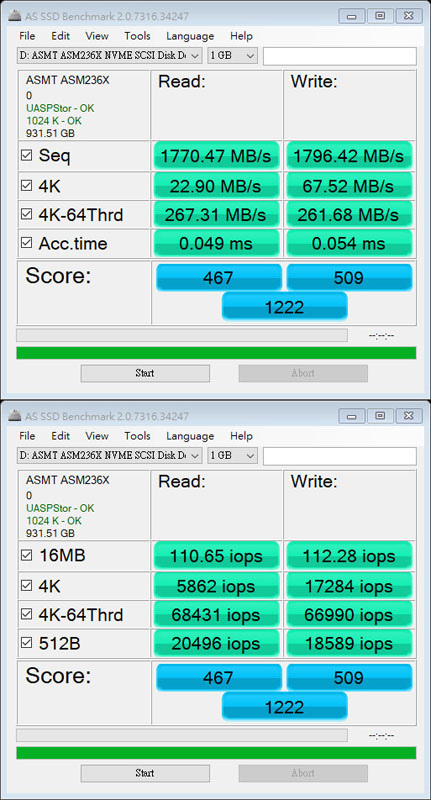This screenshot has width=431, height=800.
Task: Click 16MB write result 112.28 iops
Action: (349, 556)
